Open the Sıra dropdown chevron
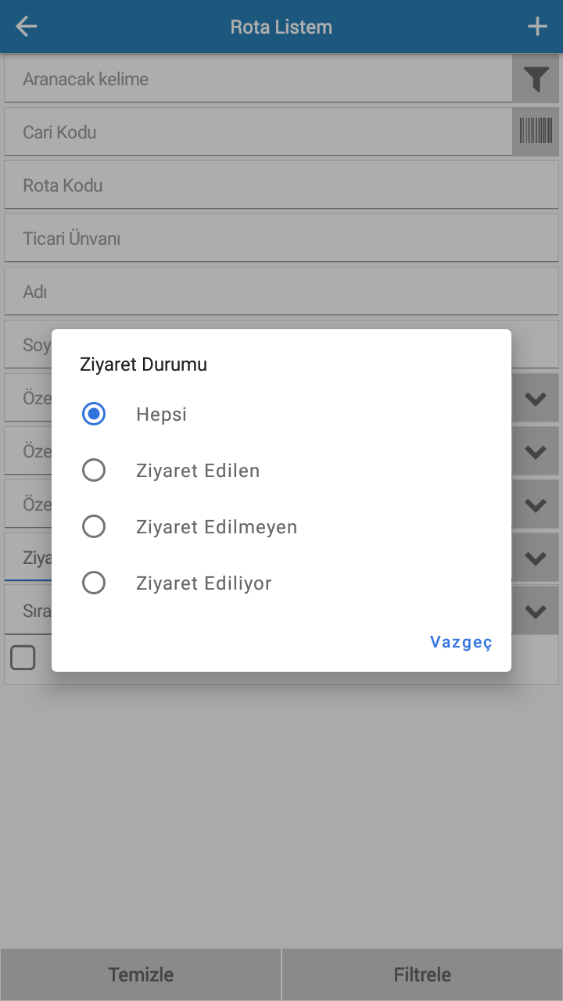 [x=536, y=611]
